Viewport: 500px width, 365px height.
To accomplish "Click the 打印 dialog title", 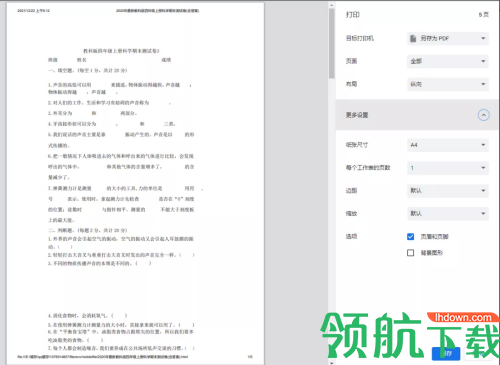I will coord(353,15).
